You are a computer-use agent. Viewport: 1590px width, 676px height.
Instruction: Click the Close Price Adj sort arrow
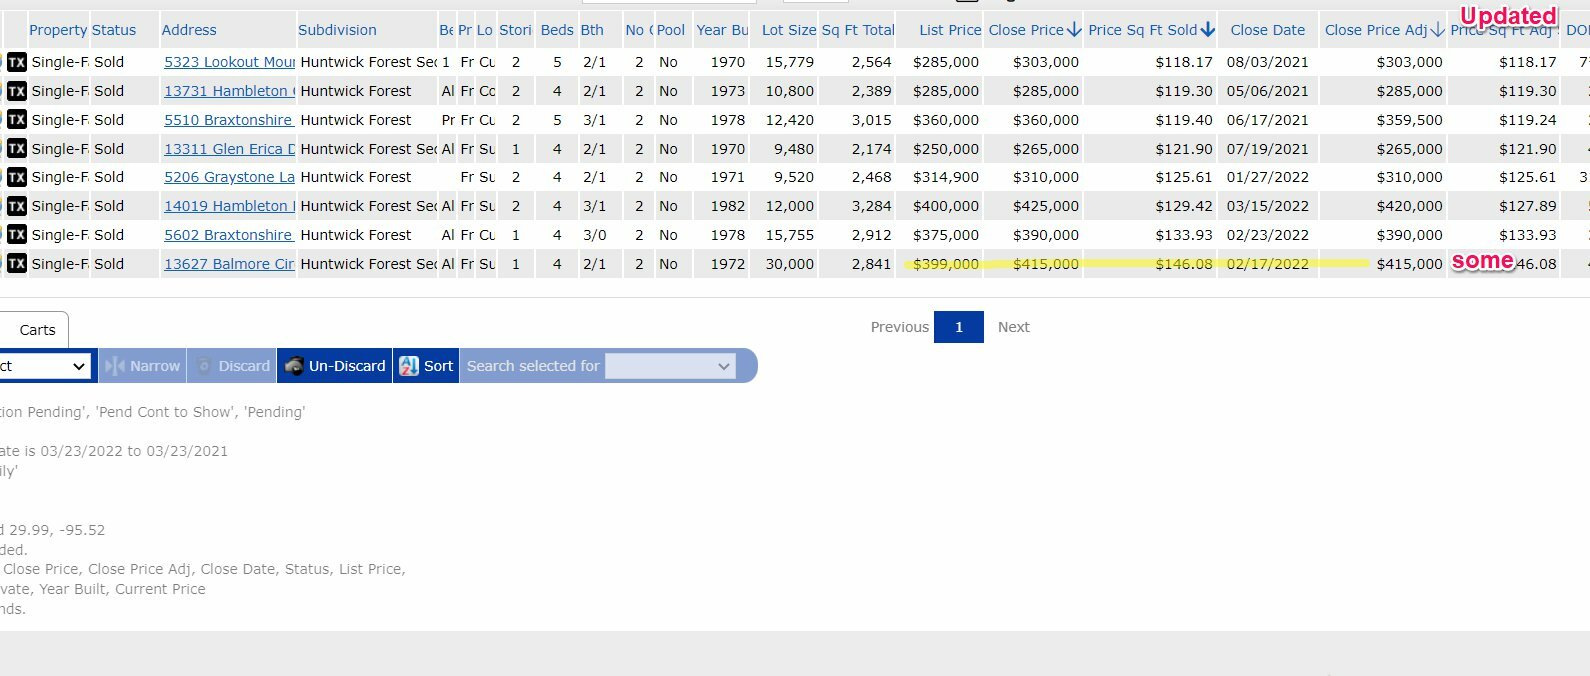point(1437,30)
